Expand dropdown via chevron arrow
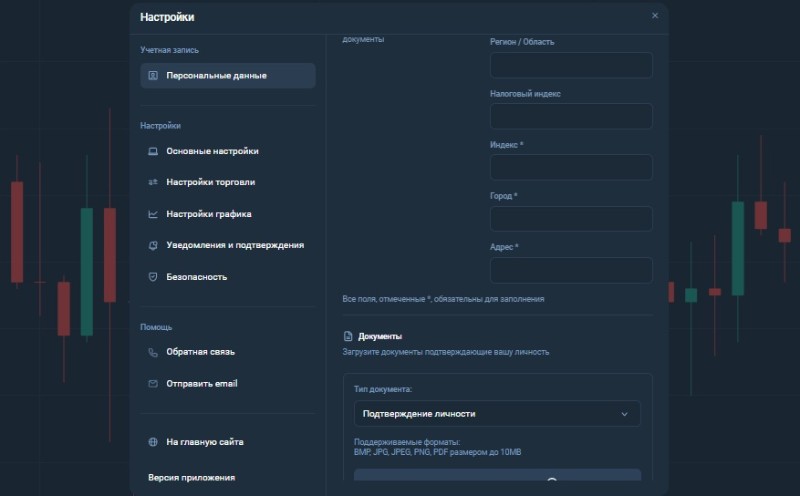 625,414
